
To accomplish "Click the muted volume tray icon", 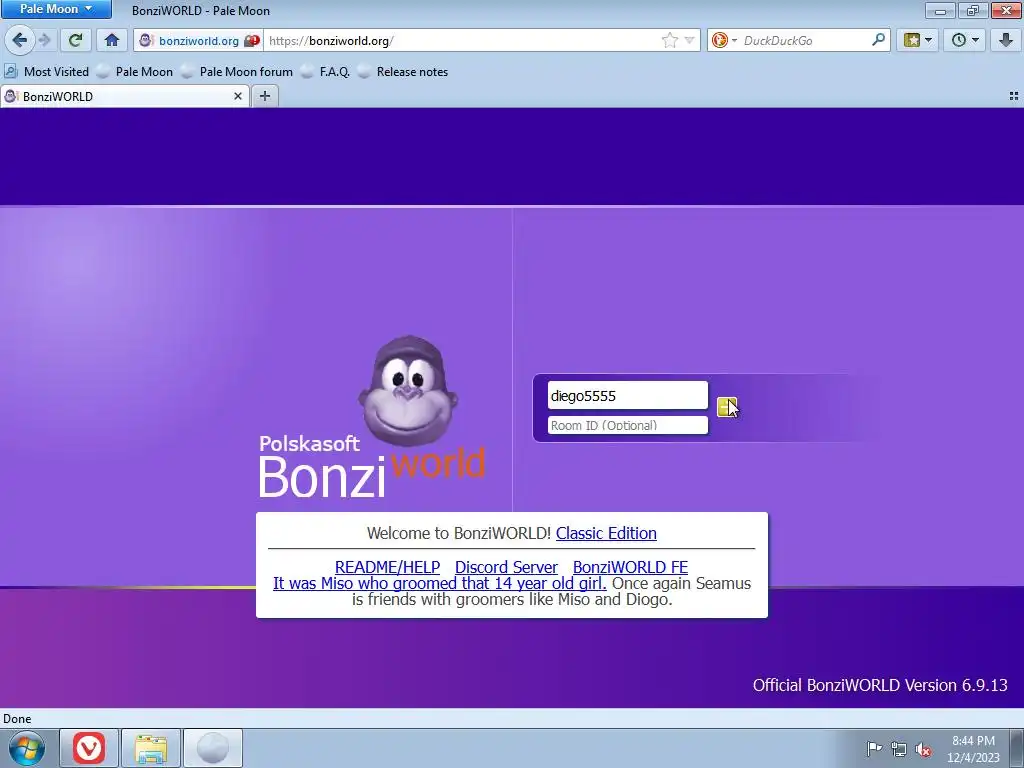I will (x=923, y=749).
